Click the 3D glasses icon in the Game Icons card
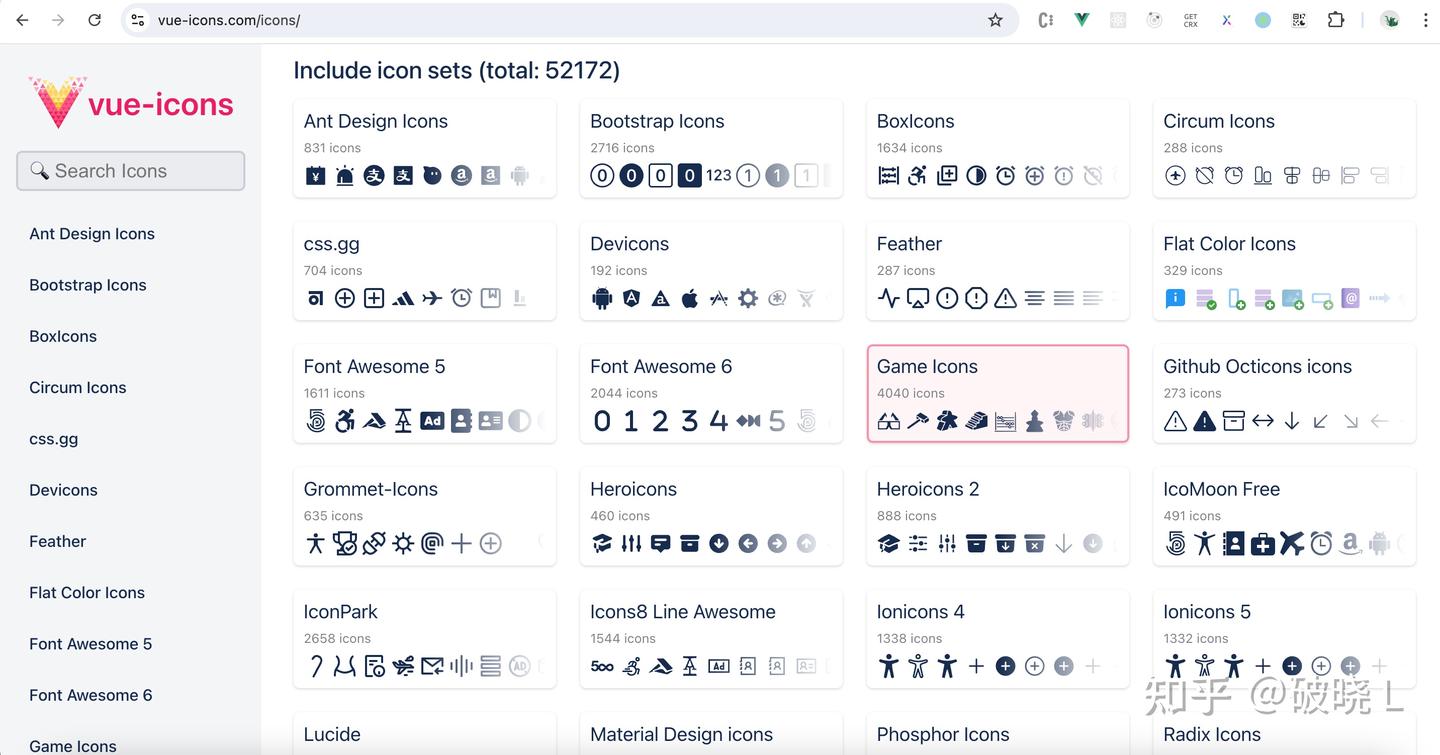Screen dimensions: 1440x755 point(888,421)
